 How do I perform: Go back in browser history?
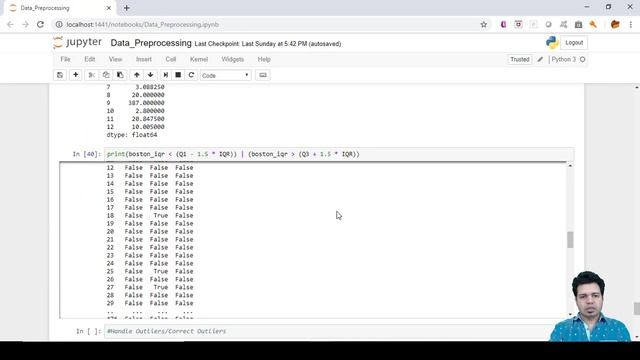pos(10,24)
